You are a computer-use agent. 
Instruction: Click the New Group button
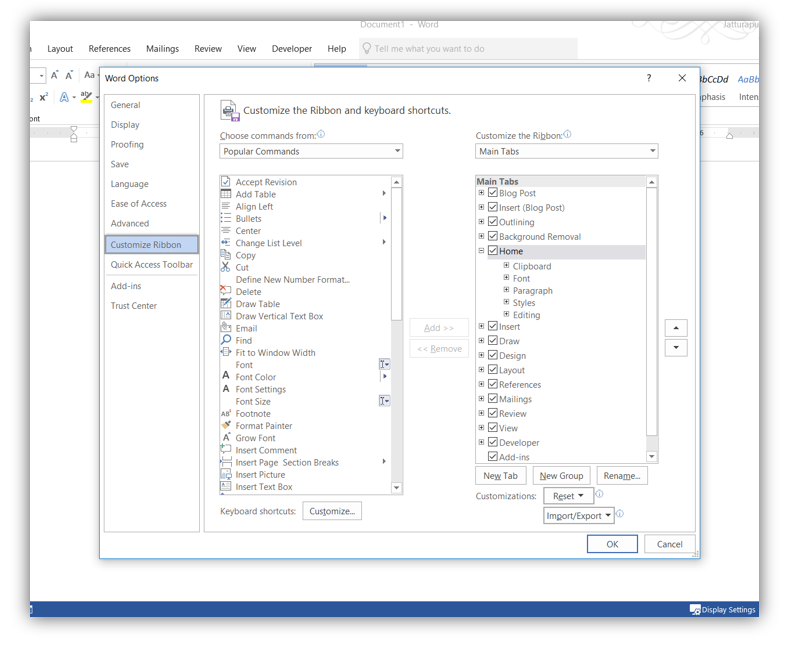[x=561, y=476]
